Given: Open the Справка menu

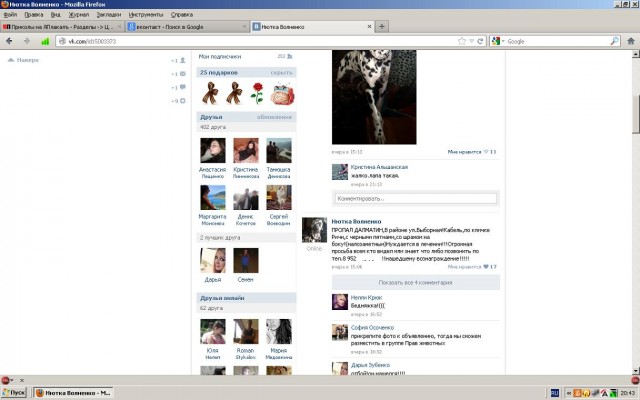Looking at the screenshot, I should (182, 15).
